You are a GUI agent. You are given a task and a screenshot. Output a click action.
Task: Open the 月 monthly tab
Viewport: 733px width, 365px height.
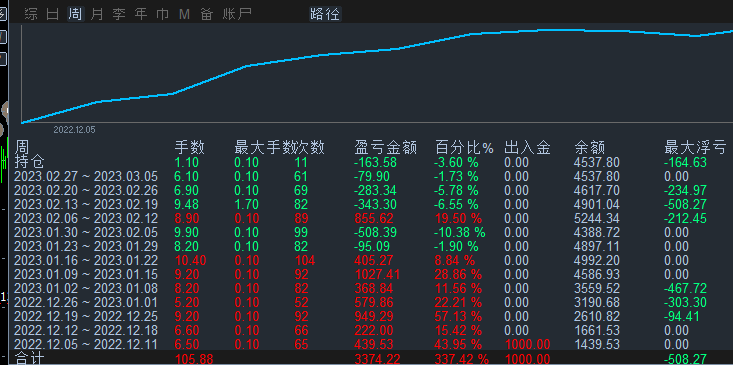97,14
